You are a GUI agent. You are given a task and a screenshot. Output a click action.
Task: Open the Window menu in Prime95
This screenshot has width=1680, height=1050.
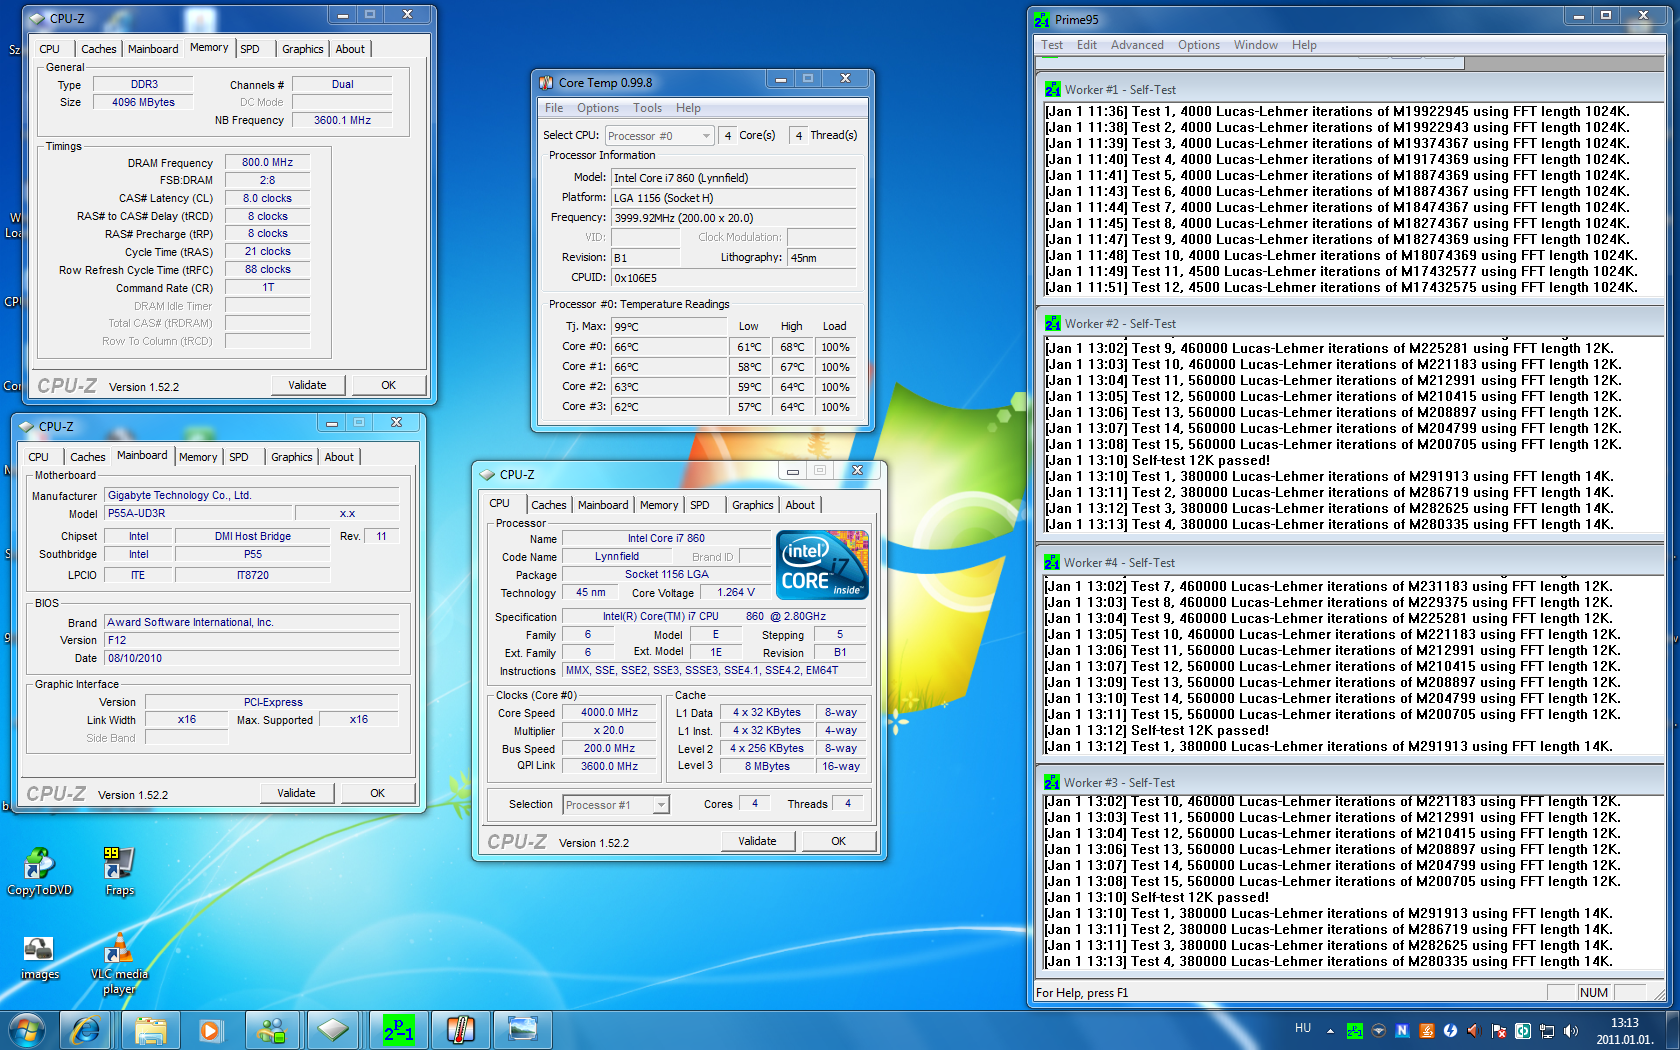[1255, 45]
